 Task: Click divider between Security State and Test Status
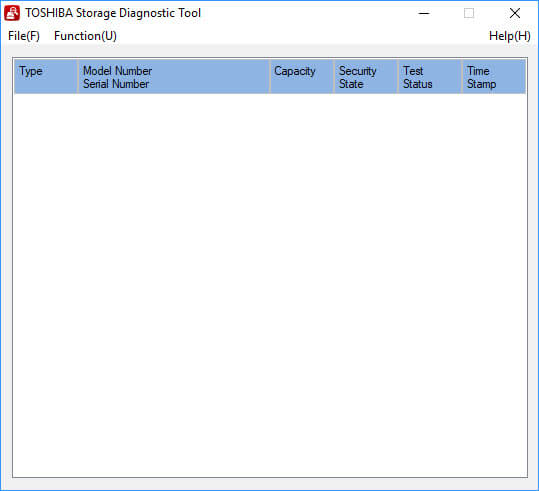click(x=398, y=76)
